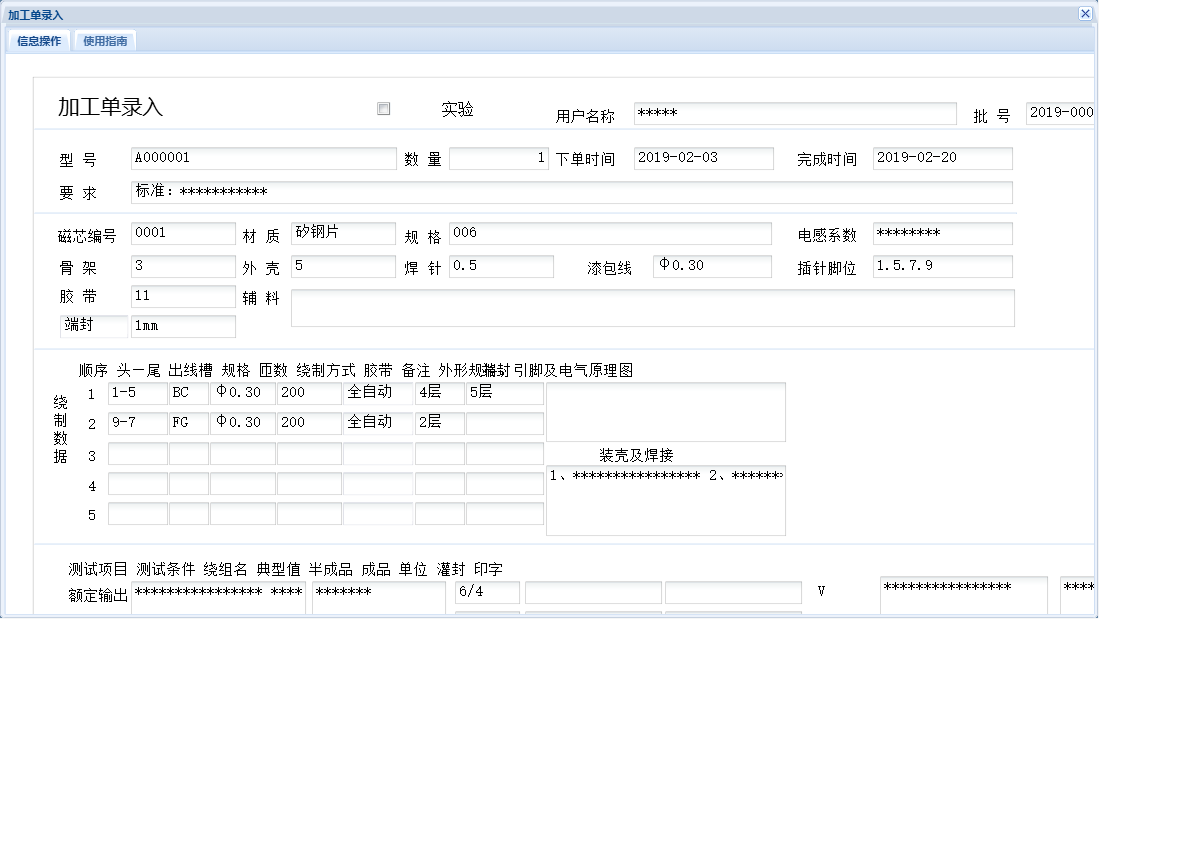Screen dimensions: 1200x847
Task: Click the 用户名称 input field
Action: [x=795, y=113]
